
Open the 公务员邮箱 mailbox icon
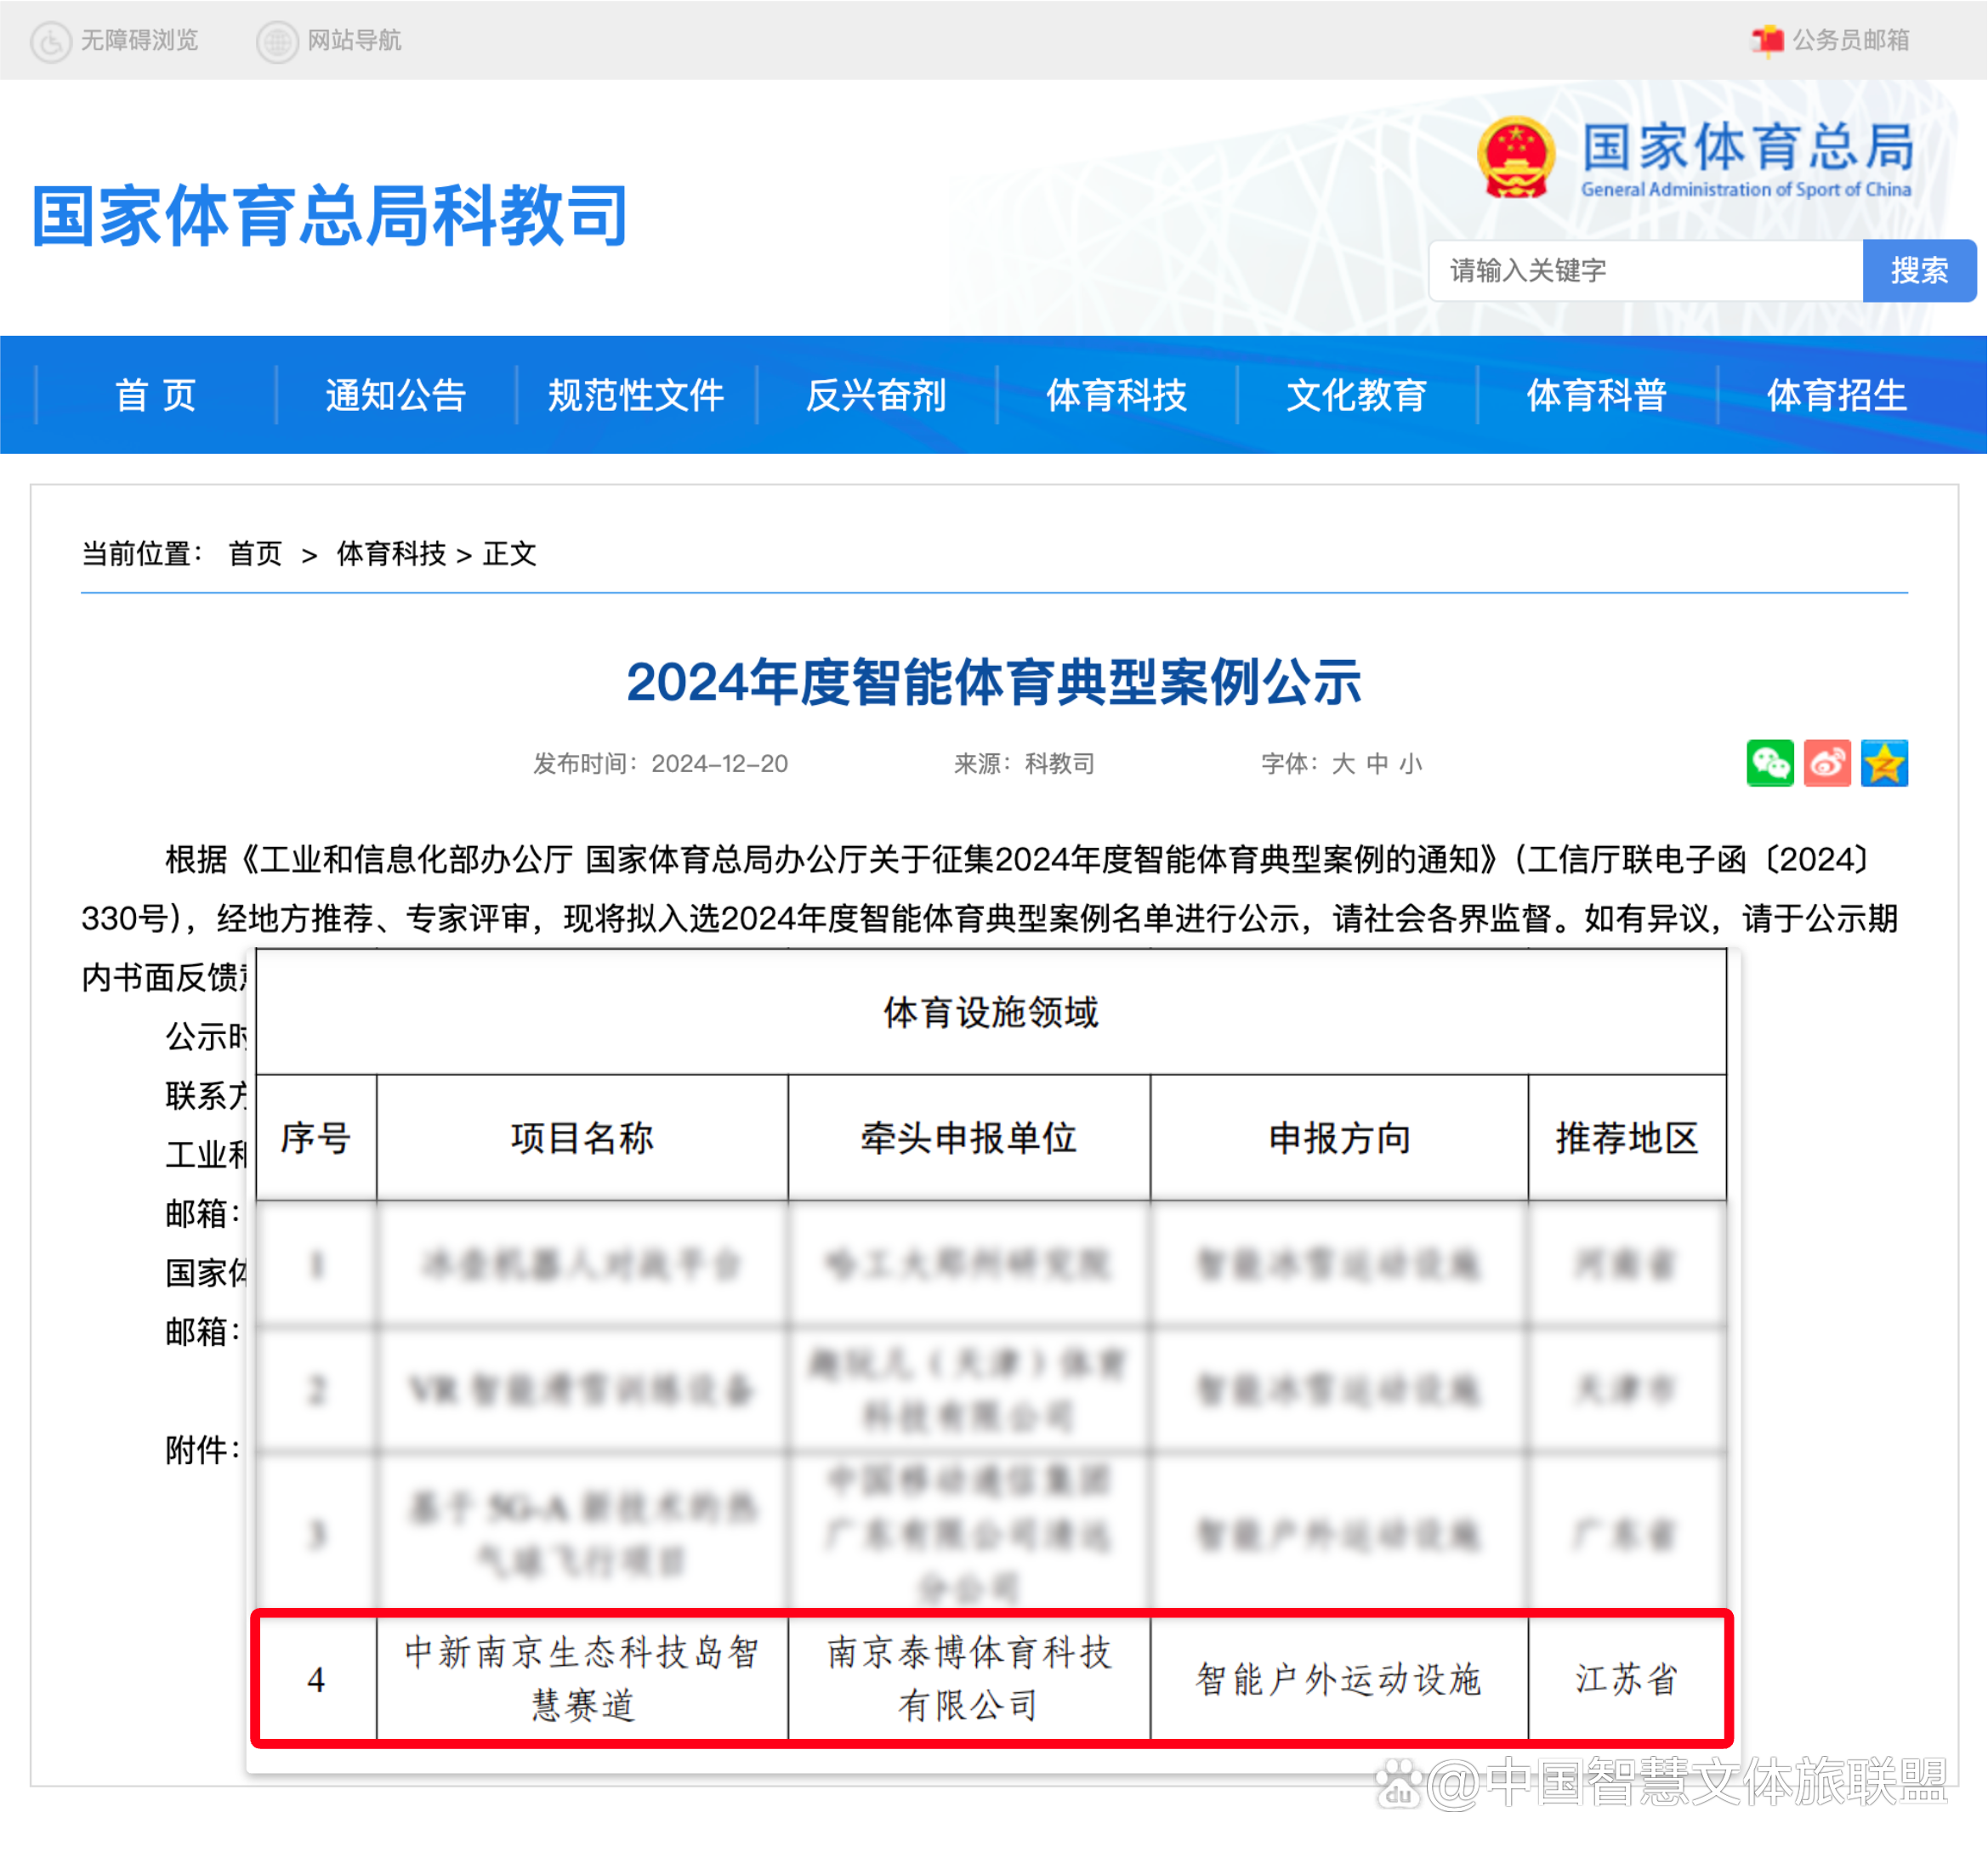point(1766,40)
